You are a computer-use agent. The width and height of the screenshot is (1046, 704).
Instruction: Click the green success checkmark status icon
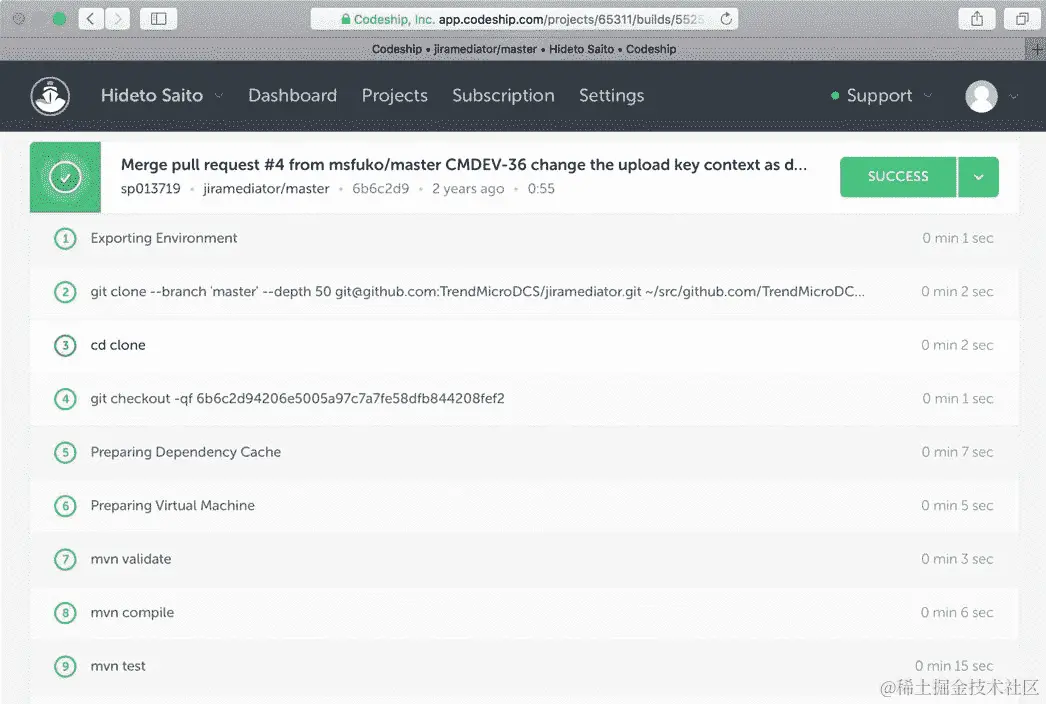pos(65,178)
